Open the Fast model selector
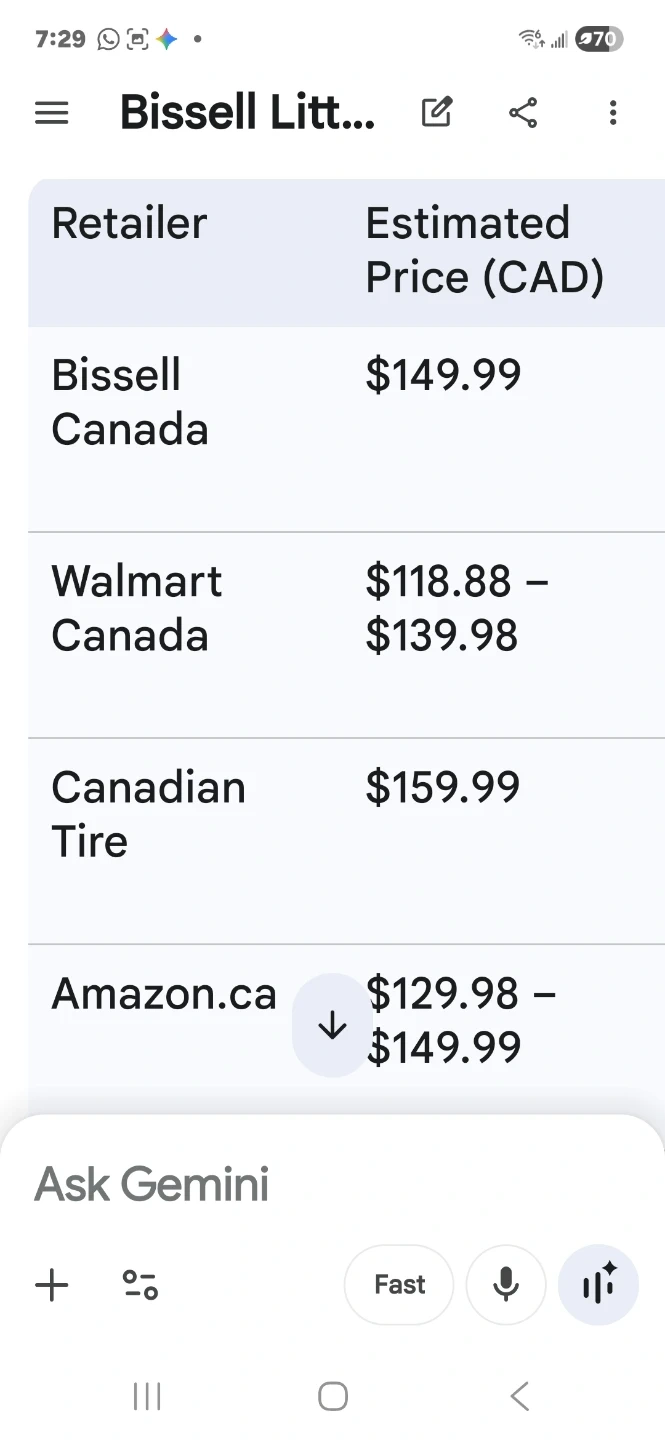The height and width of the screenshot is (1440, 665). point(399,1285)
